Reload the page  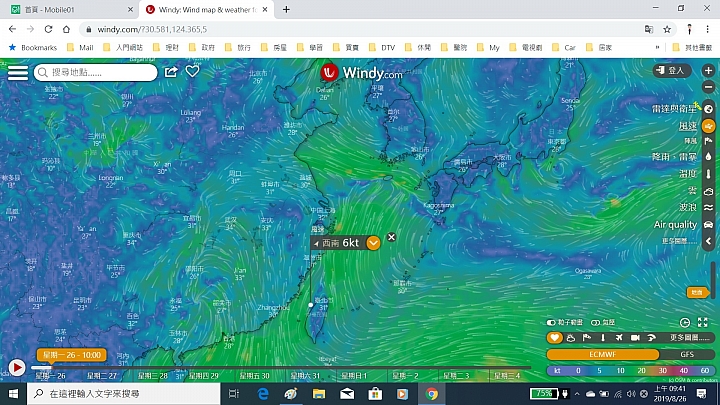click(48, 29)
